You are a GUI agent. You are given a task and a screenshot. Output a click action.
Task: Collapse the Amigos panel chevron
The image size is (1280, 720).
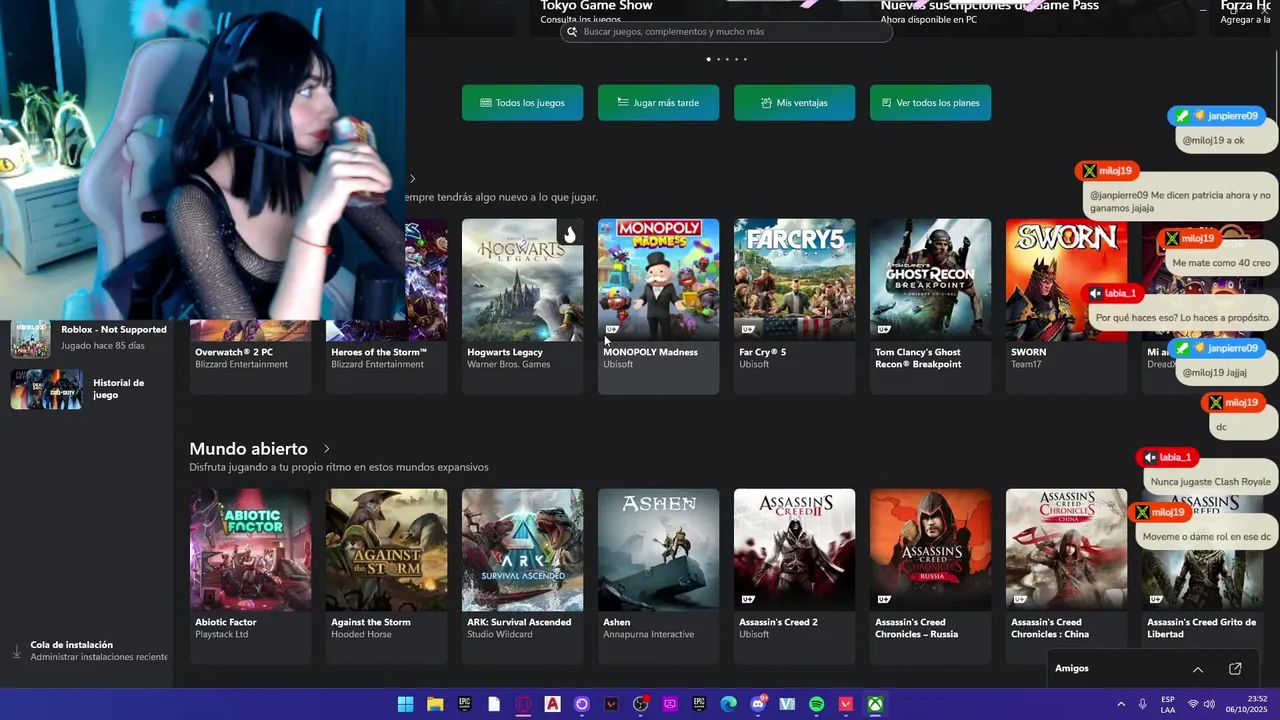tap(1197, 669)
